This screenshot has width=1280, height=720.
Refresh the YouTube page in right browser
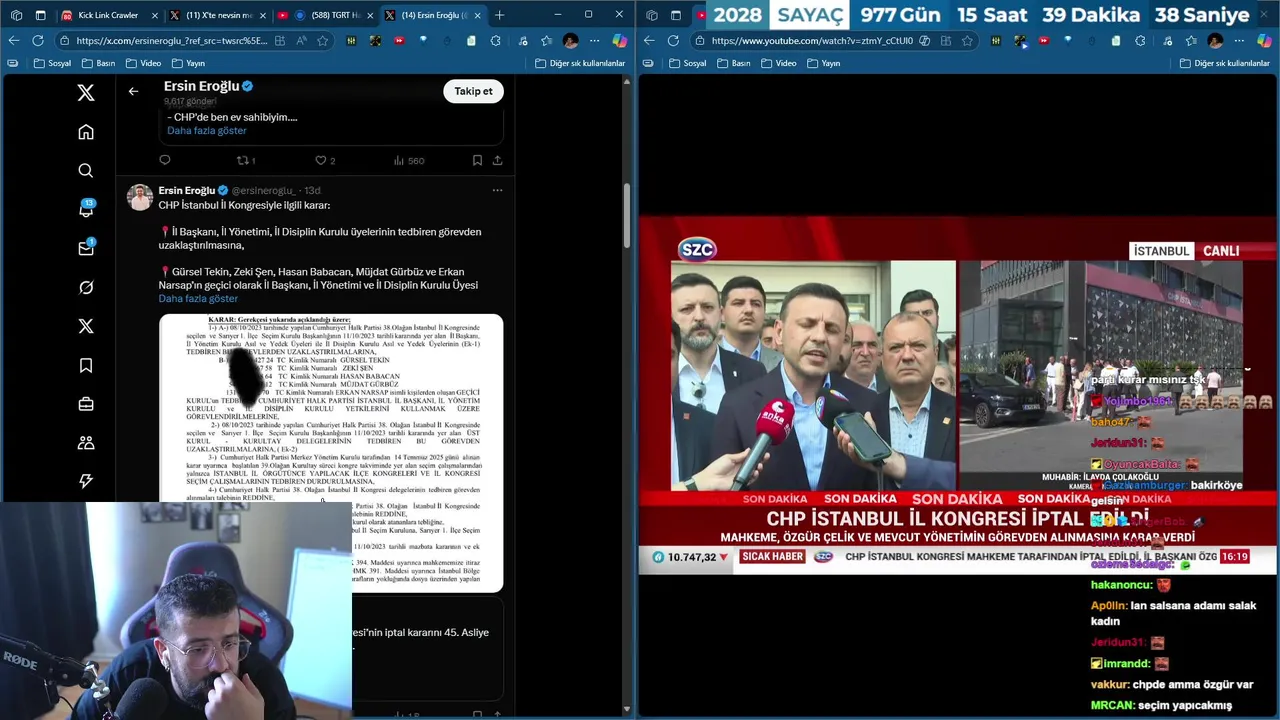[x=673, y=40]
